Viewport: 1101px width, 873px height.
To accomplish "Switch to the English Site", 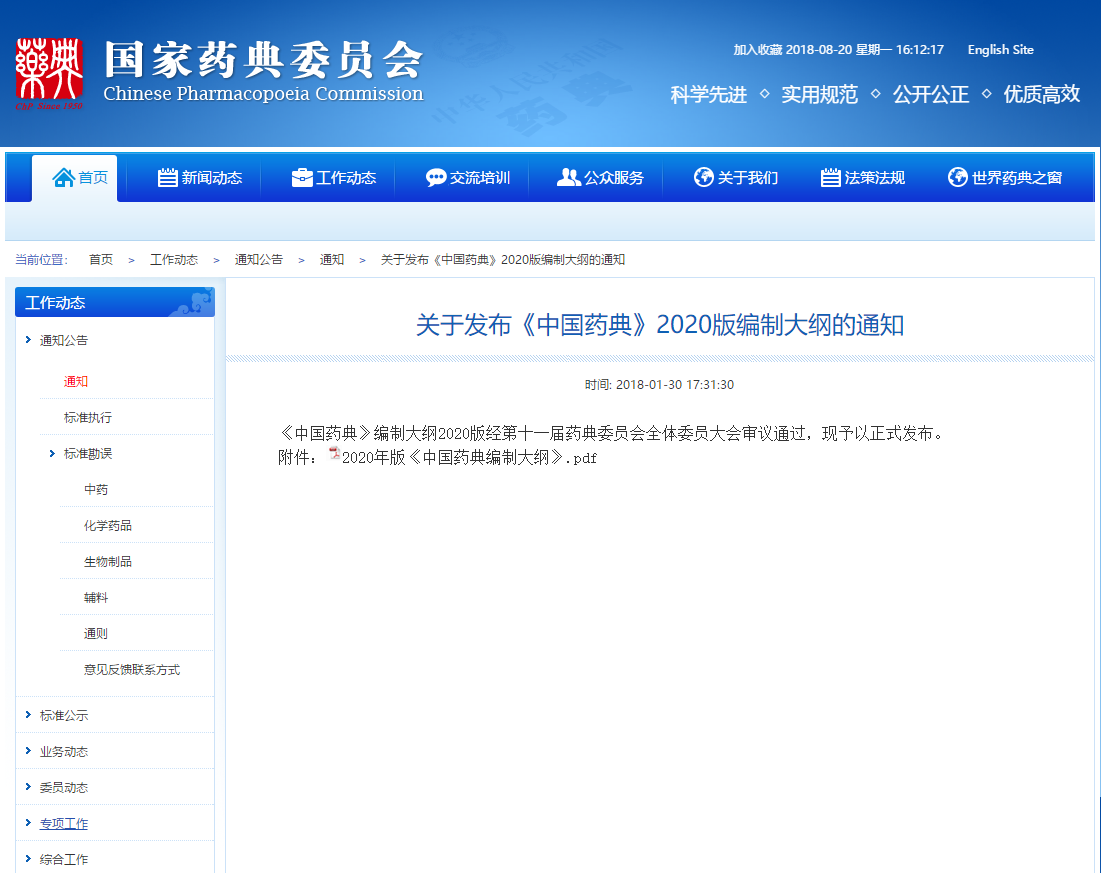I will click(1000, 50).
